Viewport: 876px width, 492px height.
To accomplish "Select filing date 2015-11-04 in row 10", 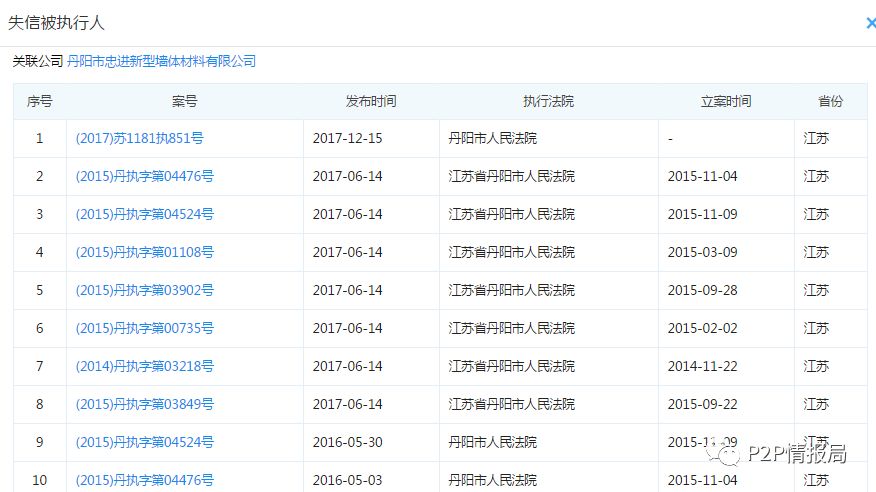I will [702, 480].
